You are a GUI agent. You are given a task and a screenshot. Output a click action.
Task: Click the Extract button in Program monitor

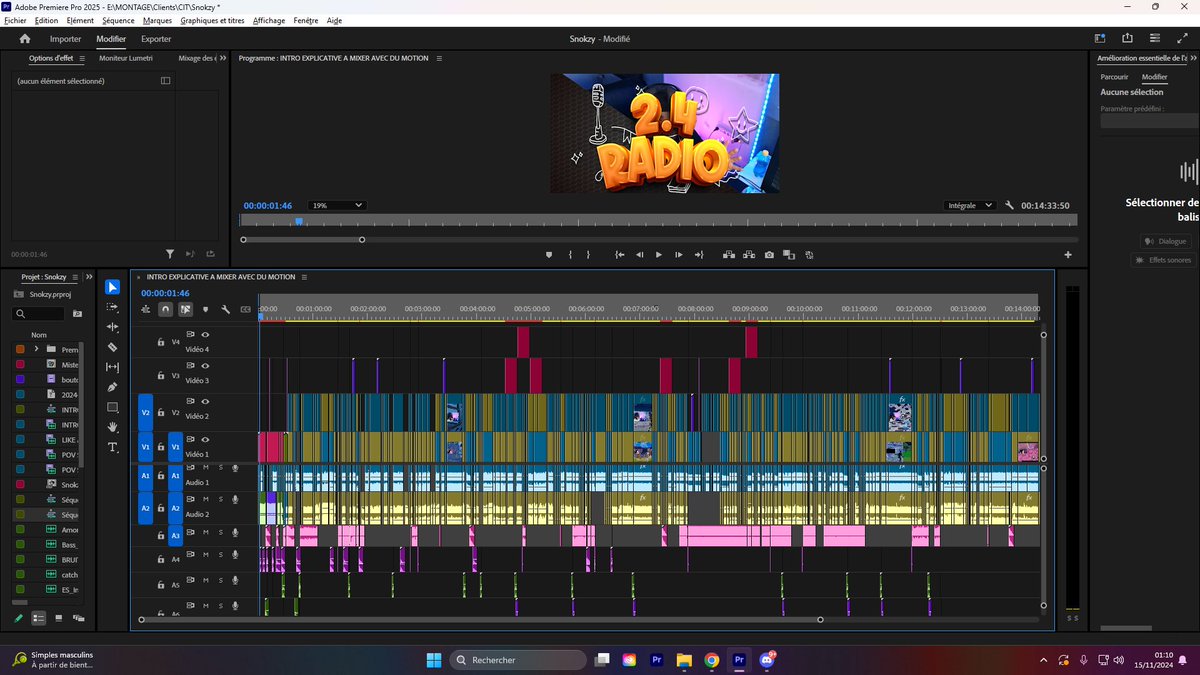coord(748,255)
